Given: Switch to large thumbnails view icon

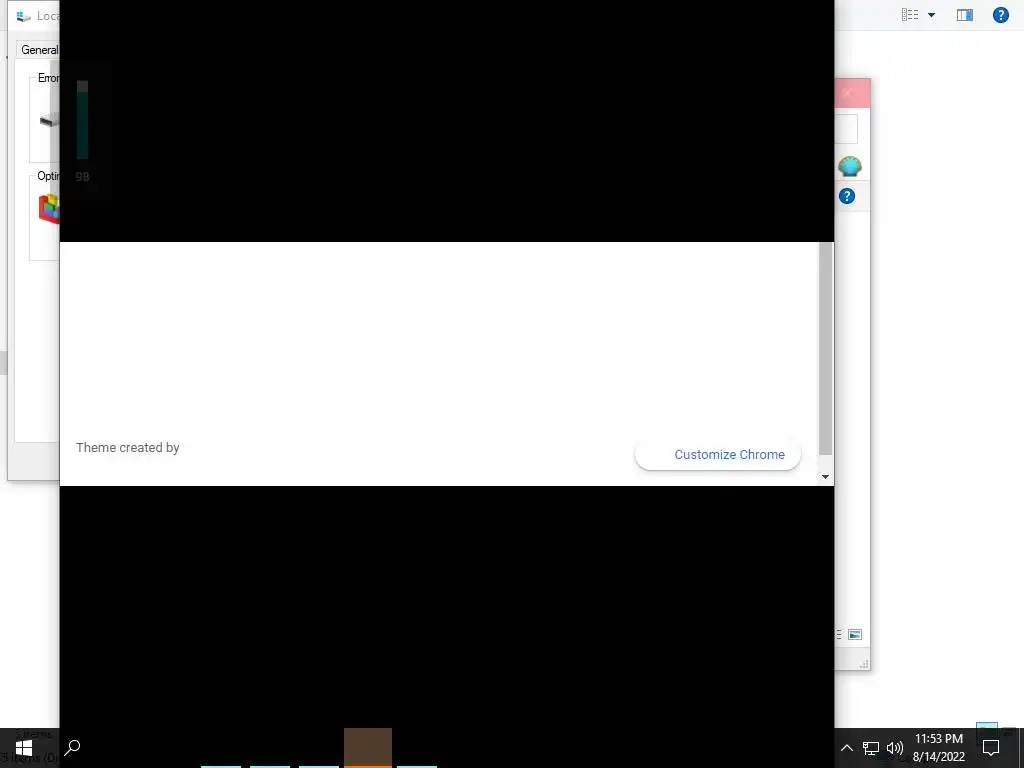Looking at the screenshot, I should (x=855, y=634).
